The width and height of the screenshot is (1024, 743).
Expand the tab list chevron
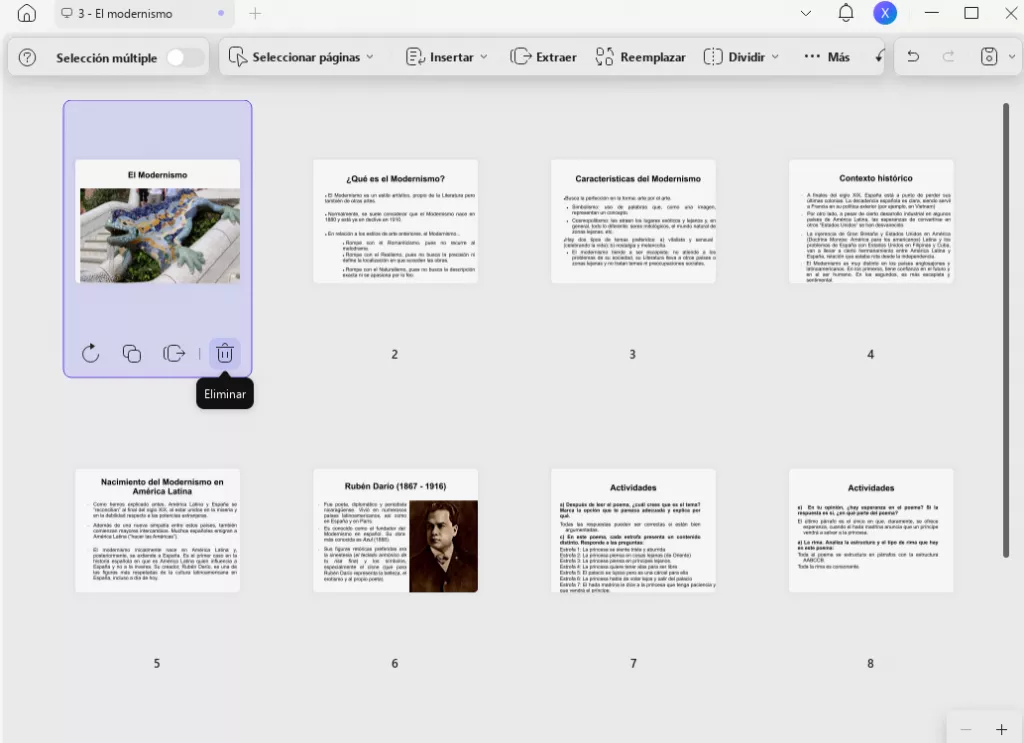point(806,13)
